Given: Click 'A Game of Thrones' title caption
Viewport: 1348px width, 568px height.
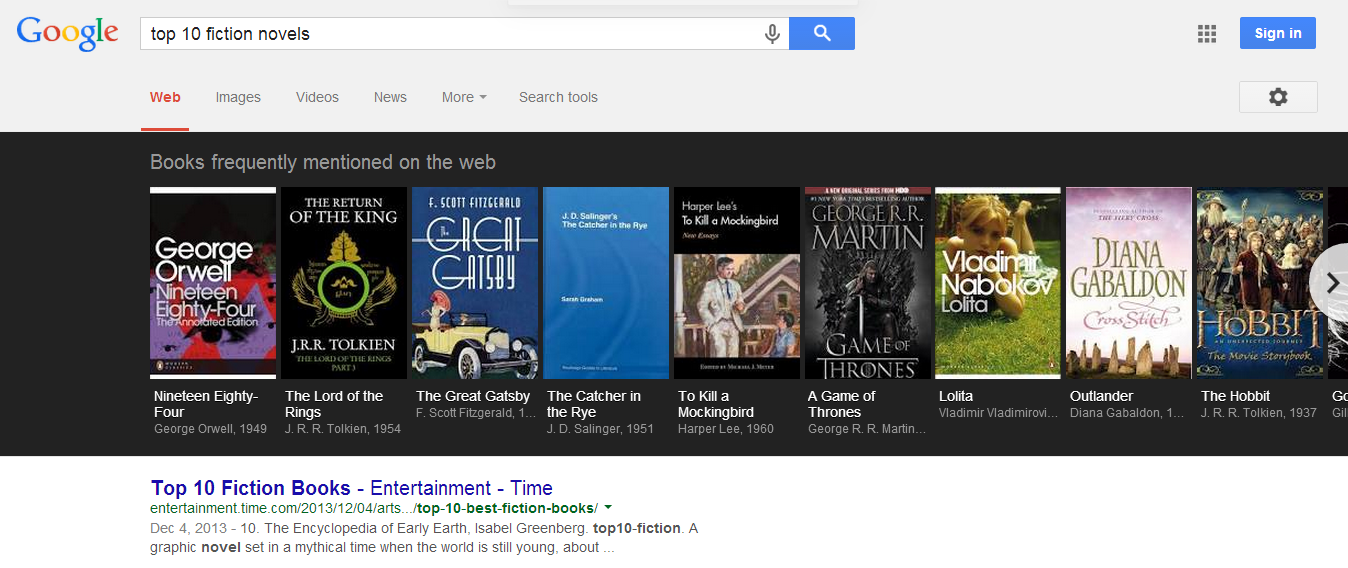Looking at the screenshot, I should point(842,404).
